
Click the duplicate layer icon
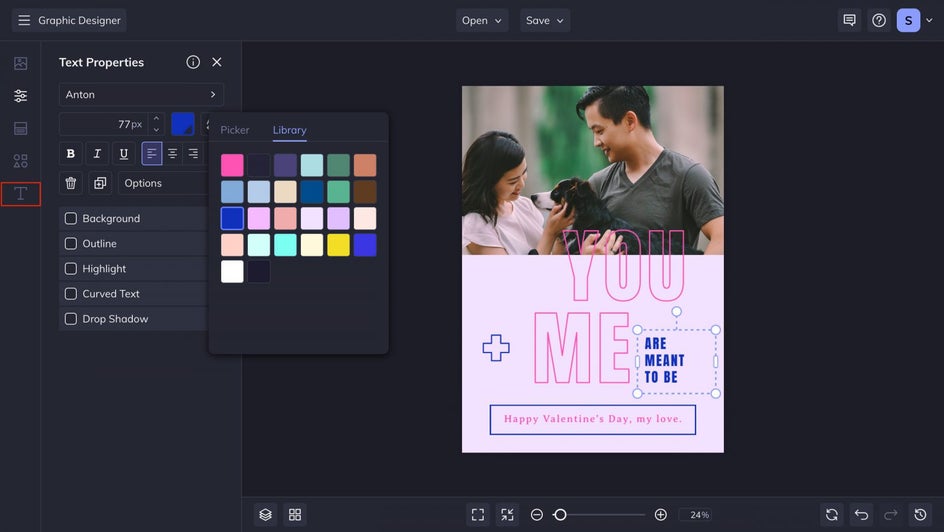click(x=100, y=183)
